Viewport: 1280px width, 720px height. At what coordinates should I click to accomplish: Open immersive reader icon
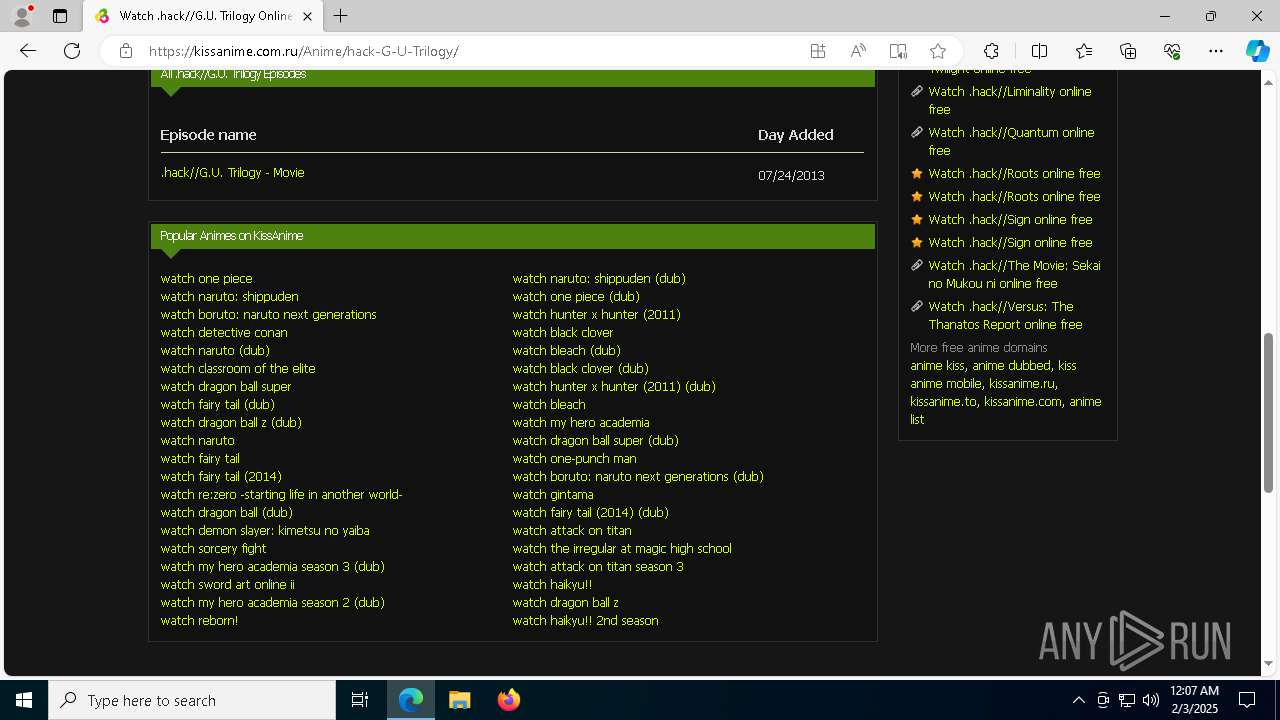898,51
